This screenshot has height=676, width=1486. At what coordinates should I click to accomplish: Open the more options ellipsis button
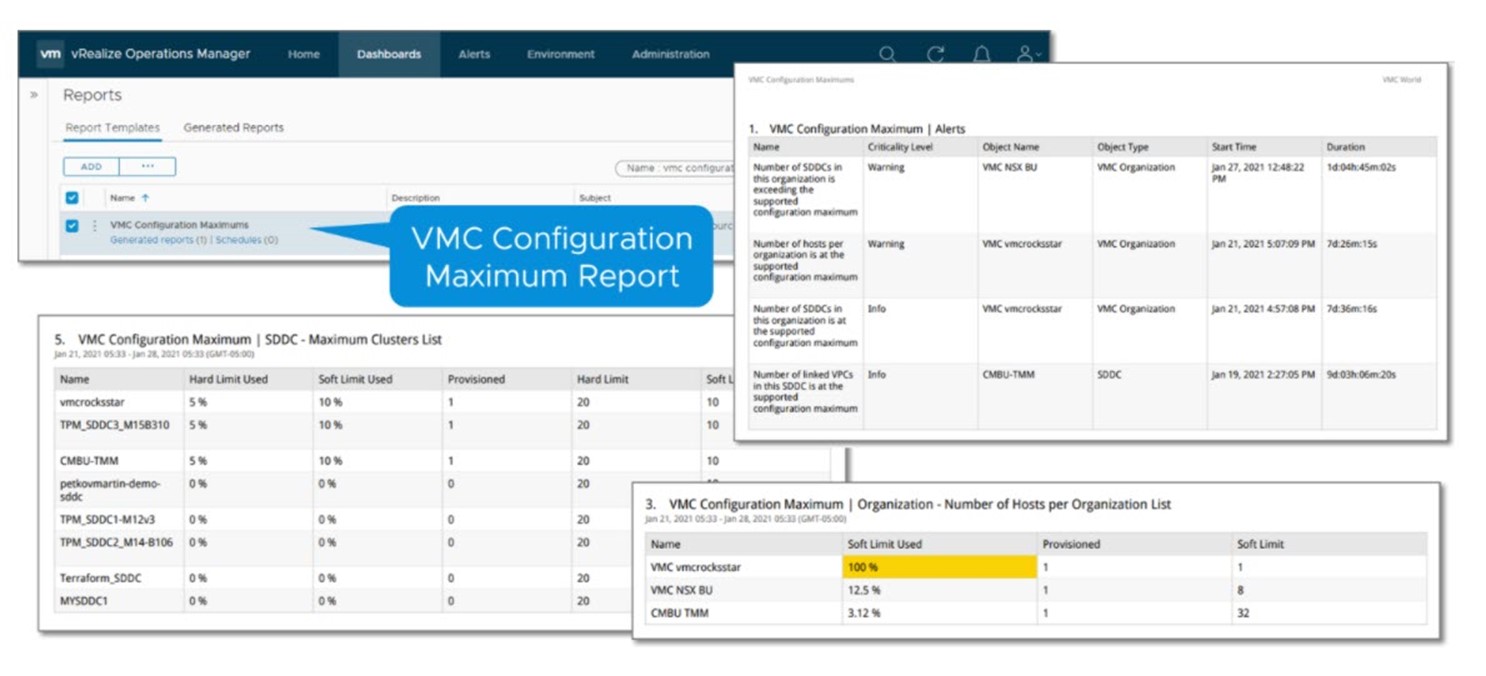click(148, 167)
